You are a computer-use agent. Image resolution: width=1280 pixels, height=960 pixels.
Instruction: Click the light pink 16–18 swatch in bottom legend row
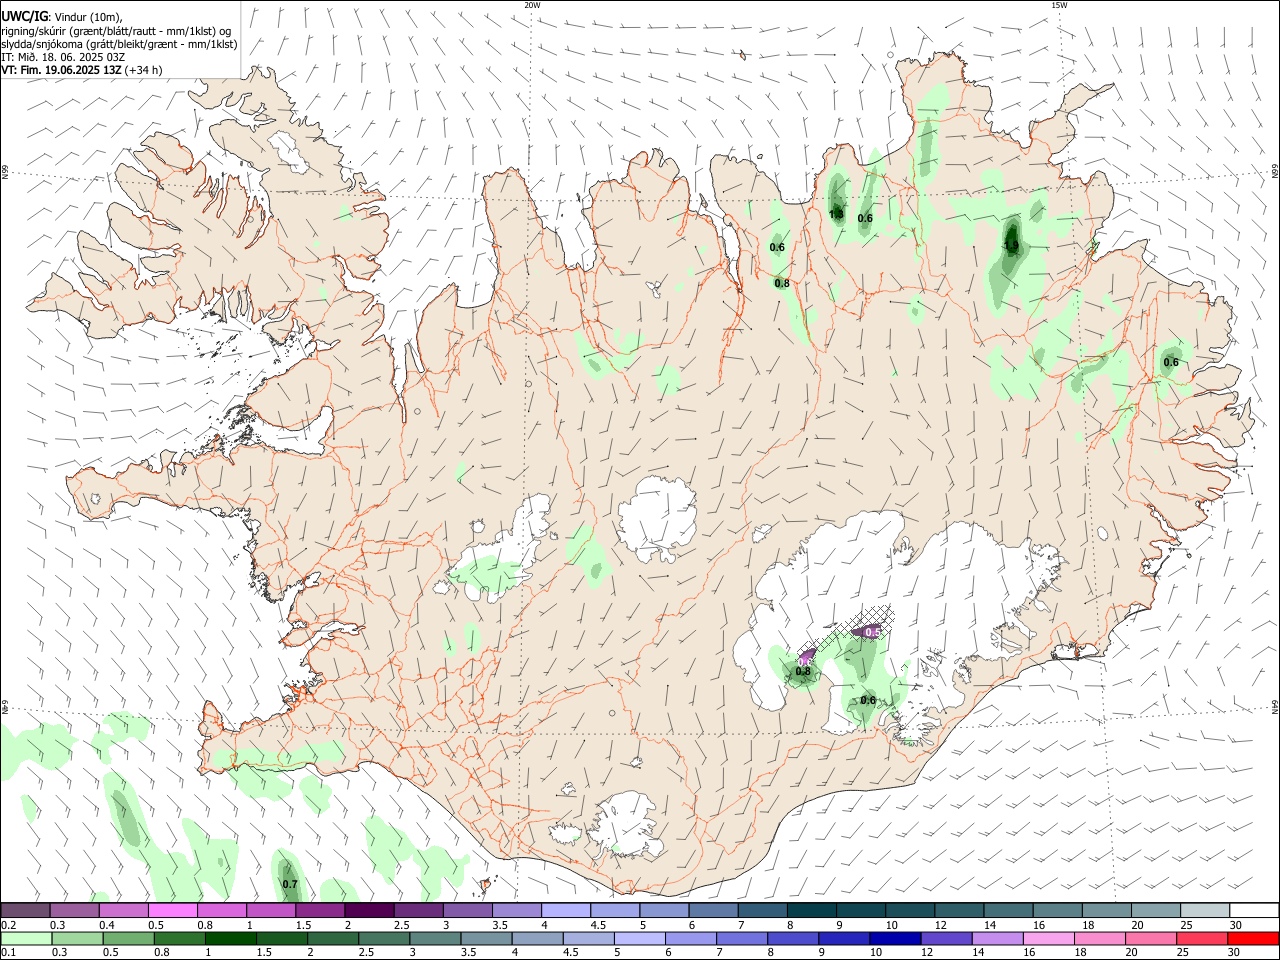(x=1048, y=938)
